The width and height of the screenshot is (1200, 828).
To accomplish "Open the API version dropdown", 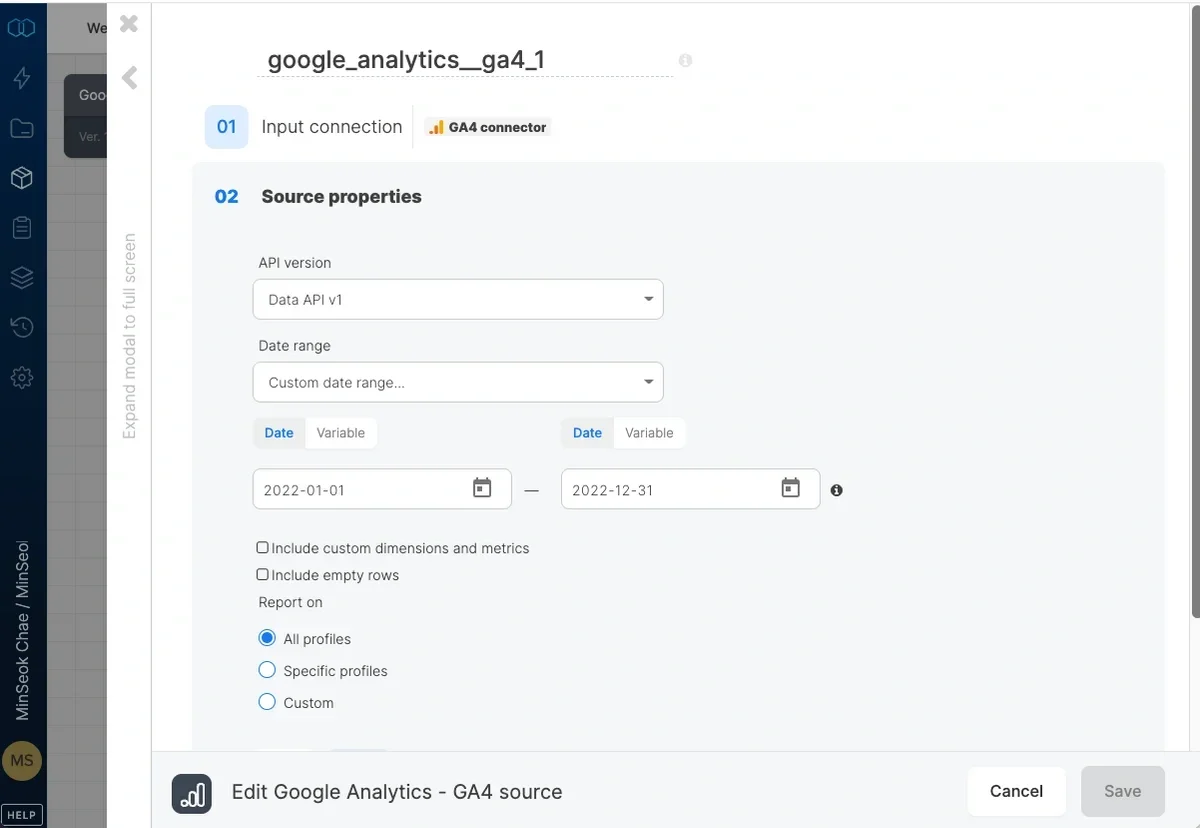I will 457,298.
